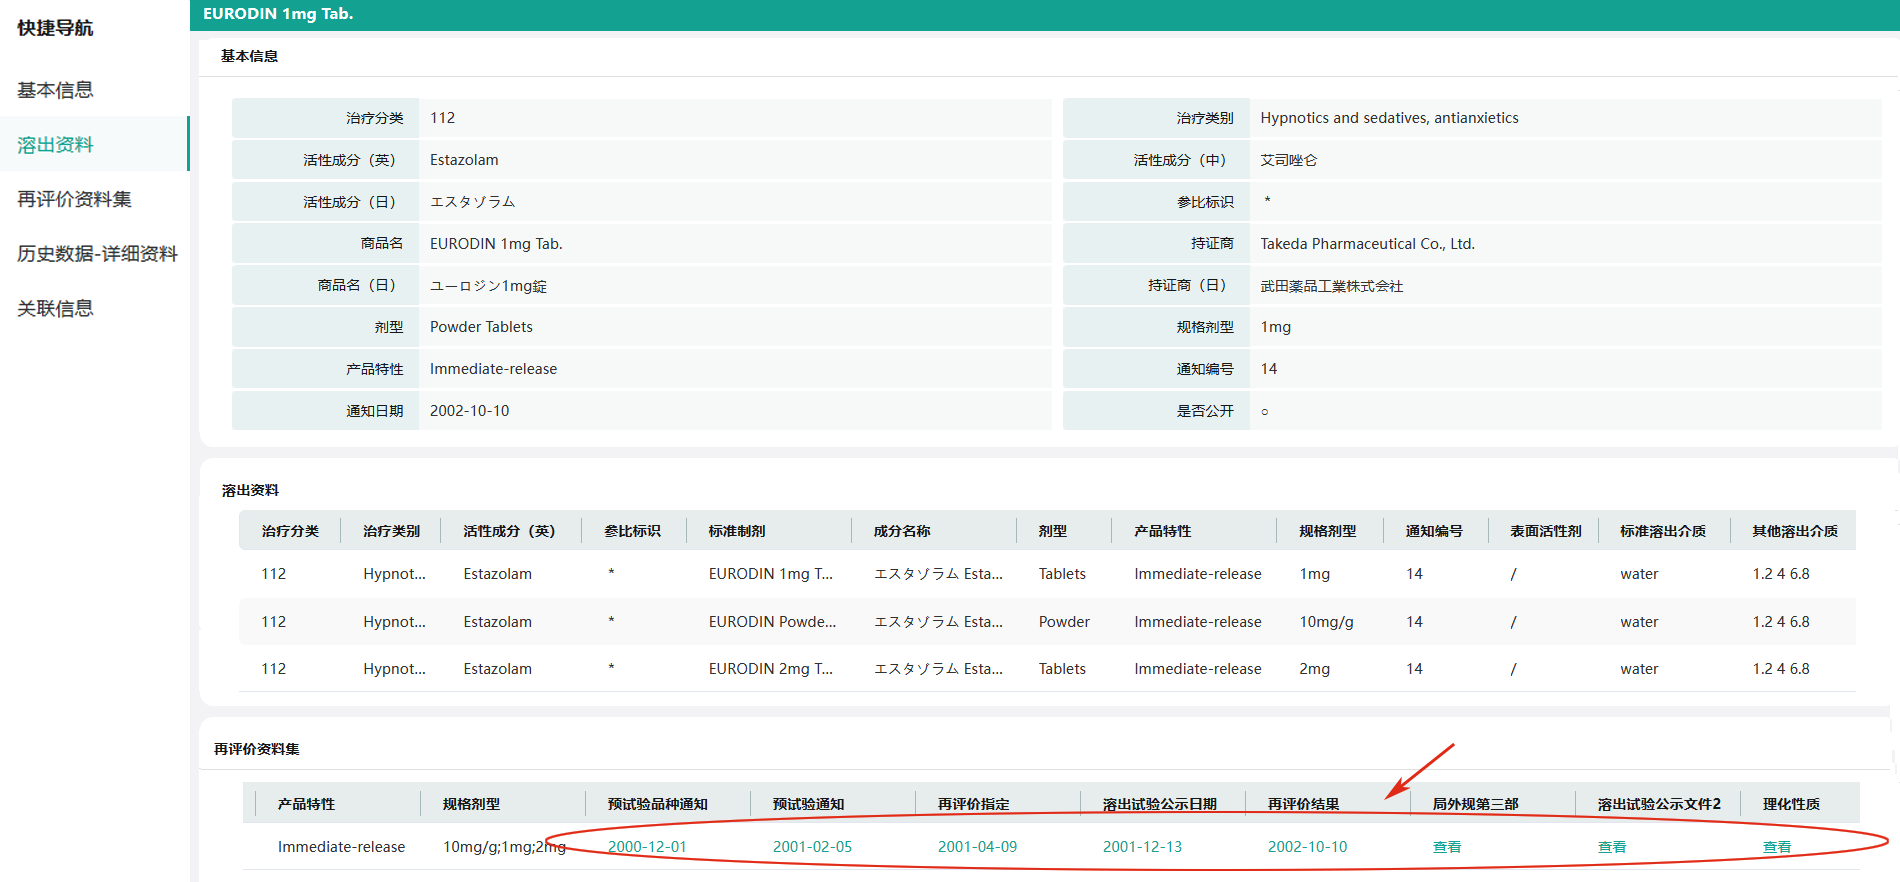Click 查看 under 理化性质 column
Screen dimensions: 1900x882
pos(1777,847)
